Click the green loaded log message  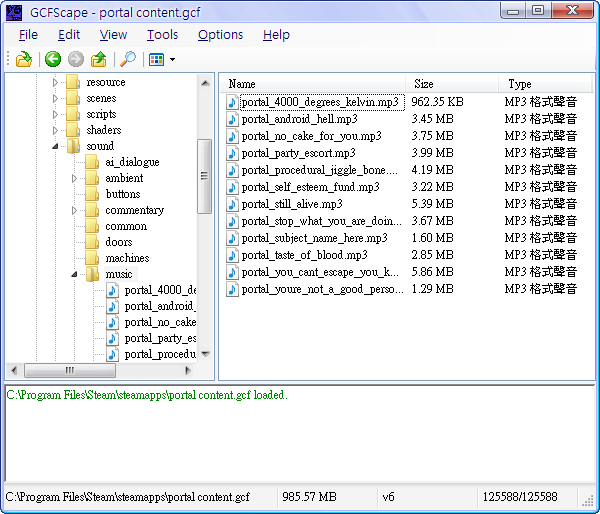click(147, 395)
